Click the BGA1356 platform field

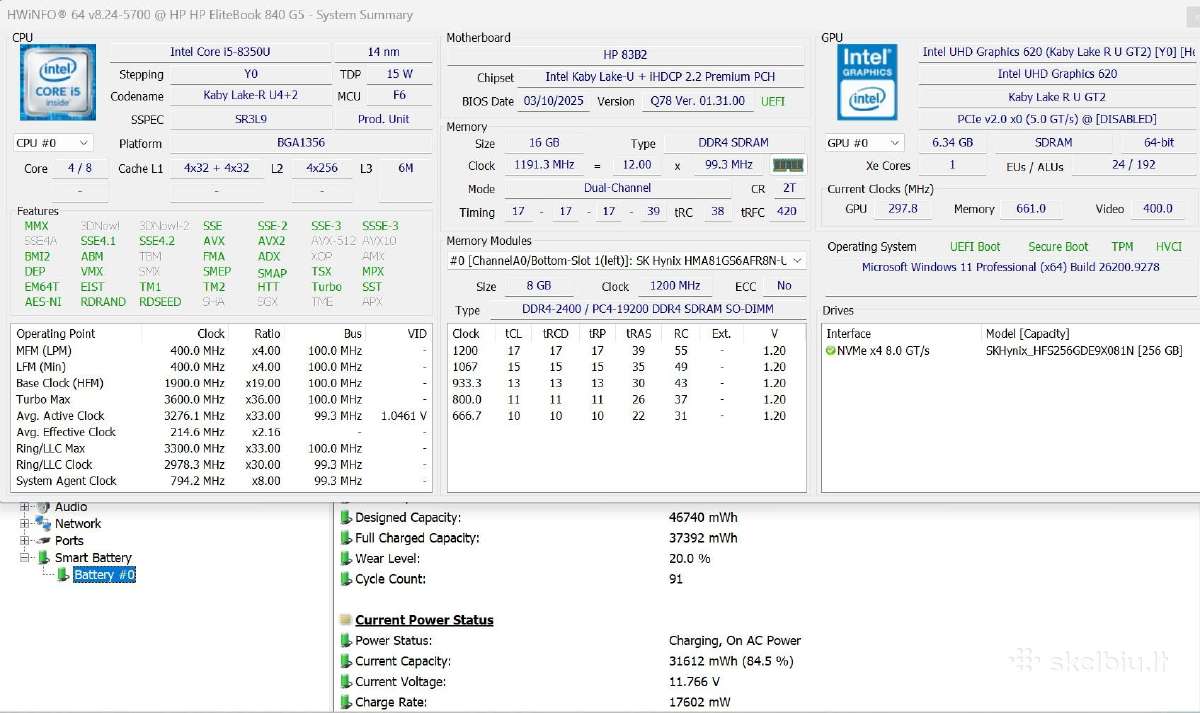(300, 143)
